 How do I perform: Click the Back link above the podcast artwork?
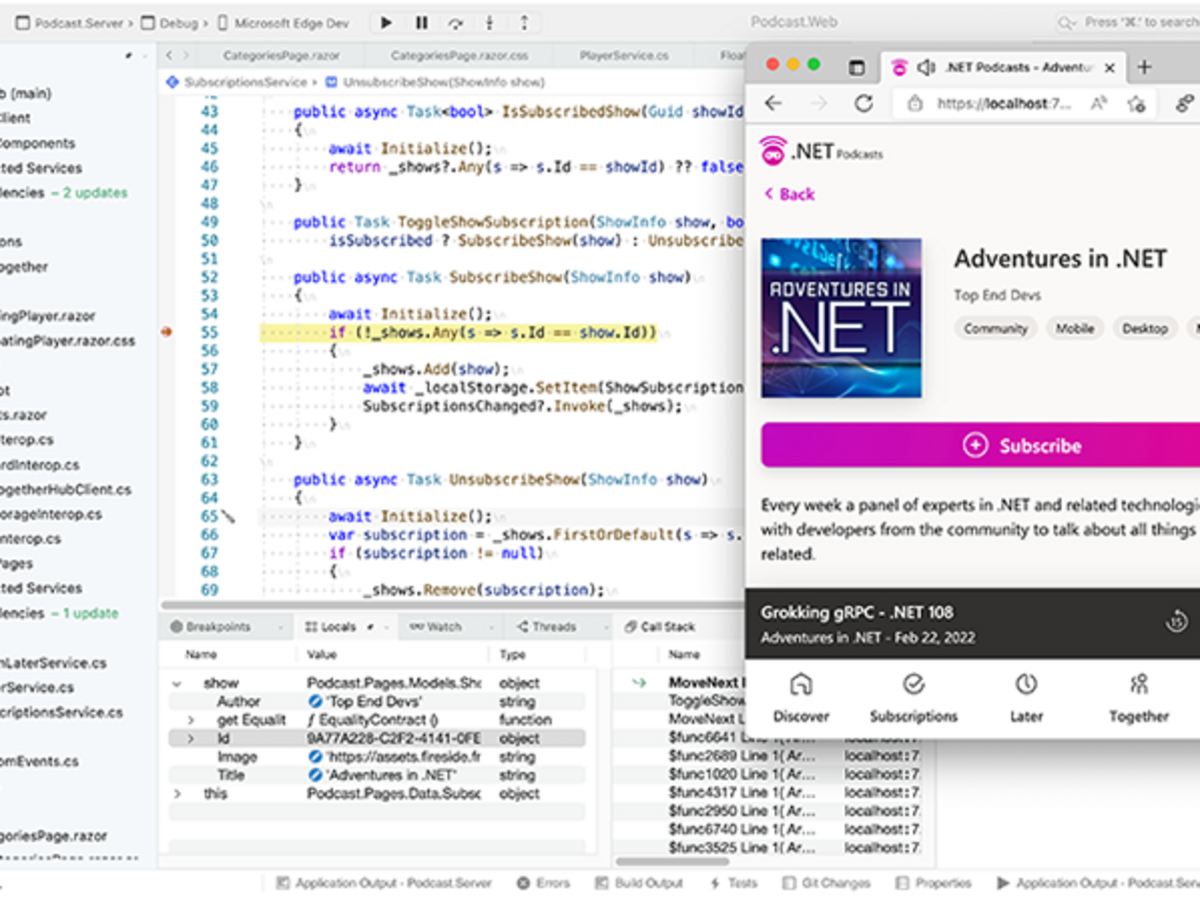point(789,193)
